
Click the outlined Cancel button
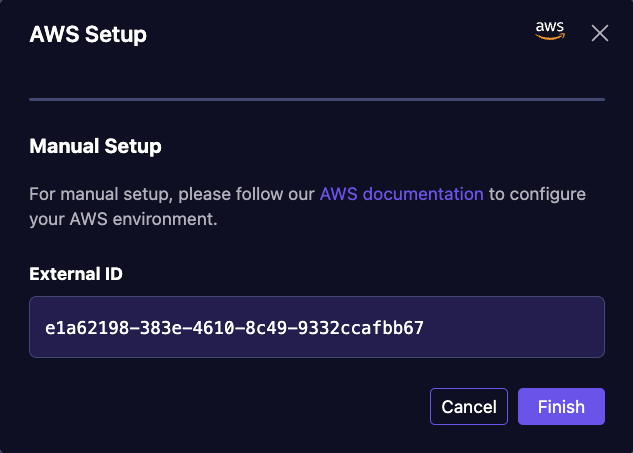[x=469, y=407]
